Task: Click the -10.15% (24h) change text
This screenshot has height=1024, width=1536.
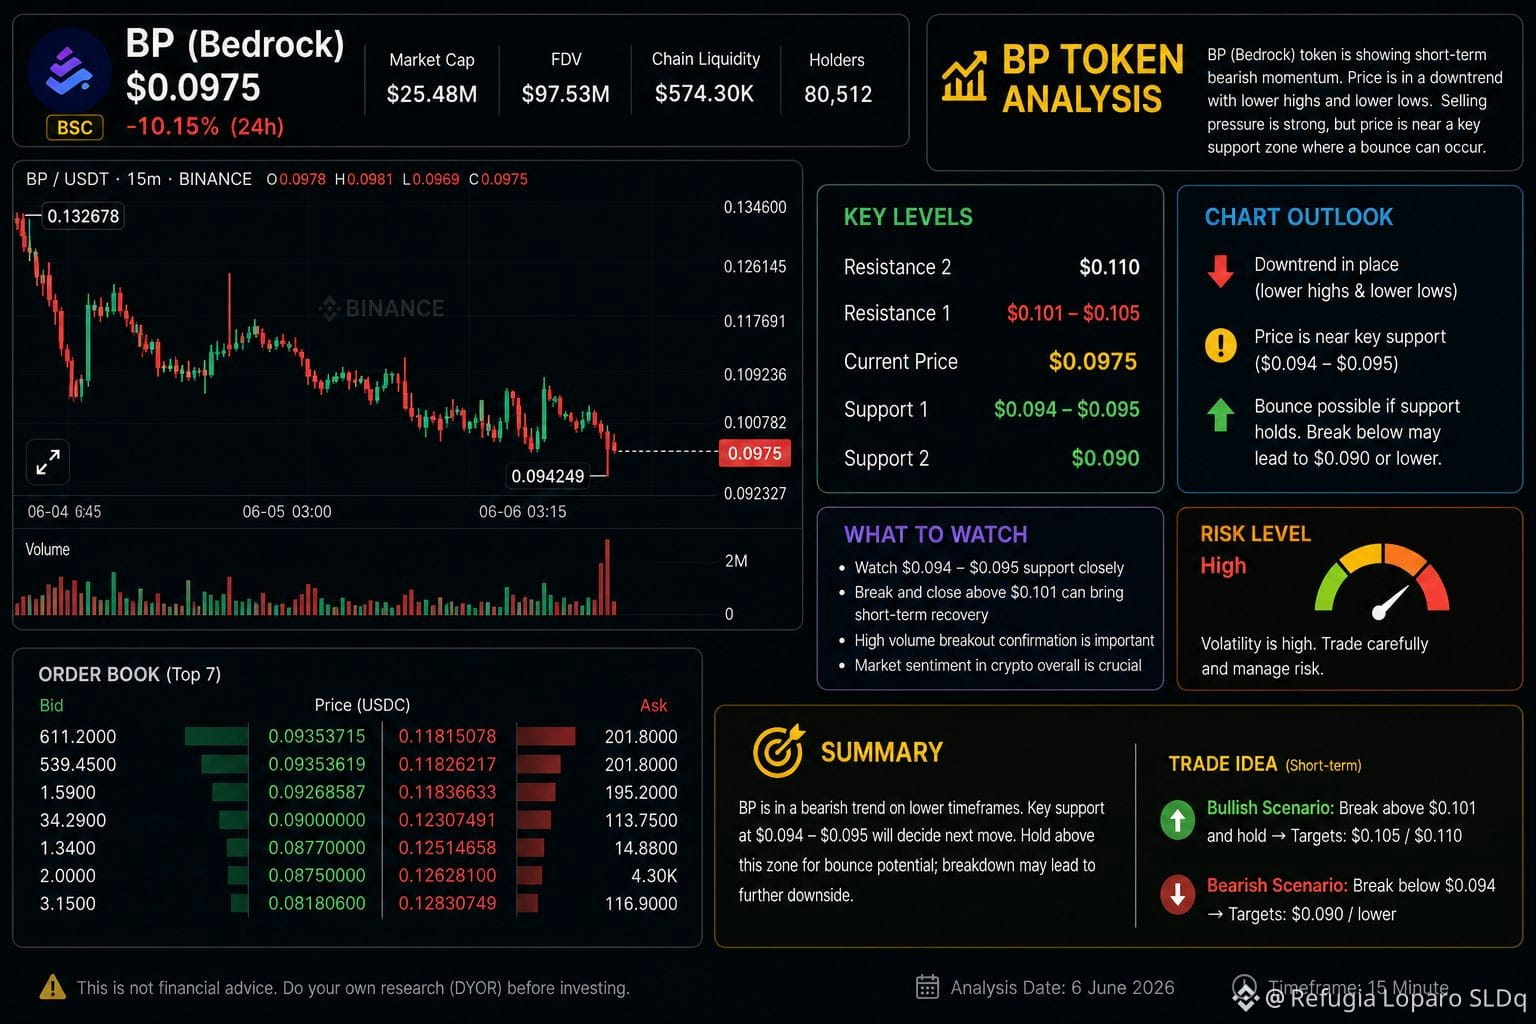Action: (205, 126)
